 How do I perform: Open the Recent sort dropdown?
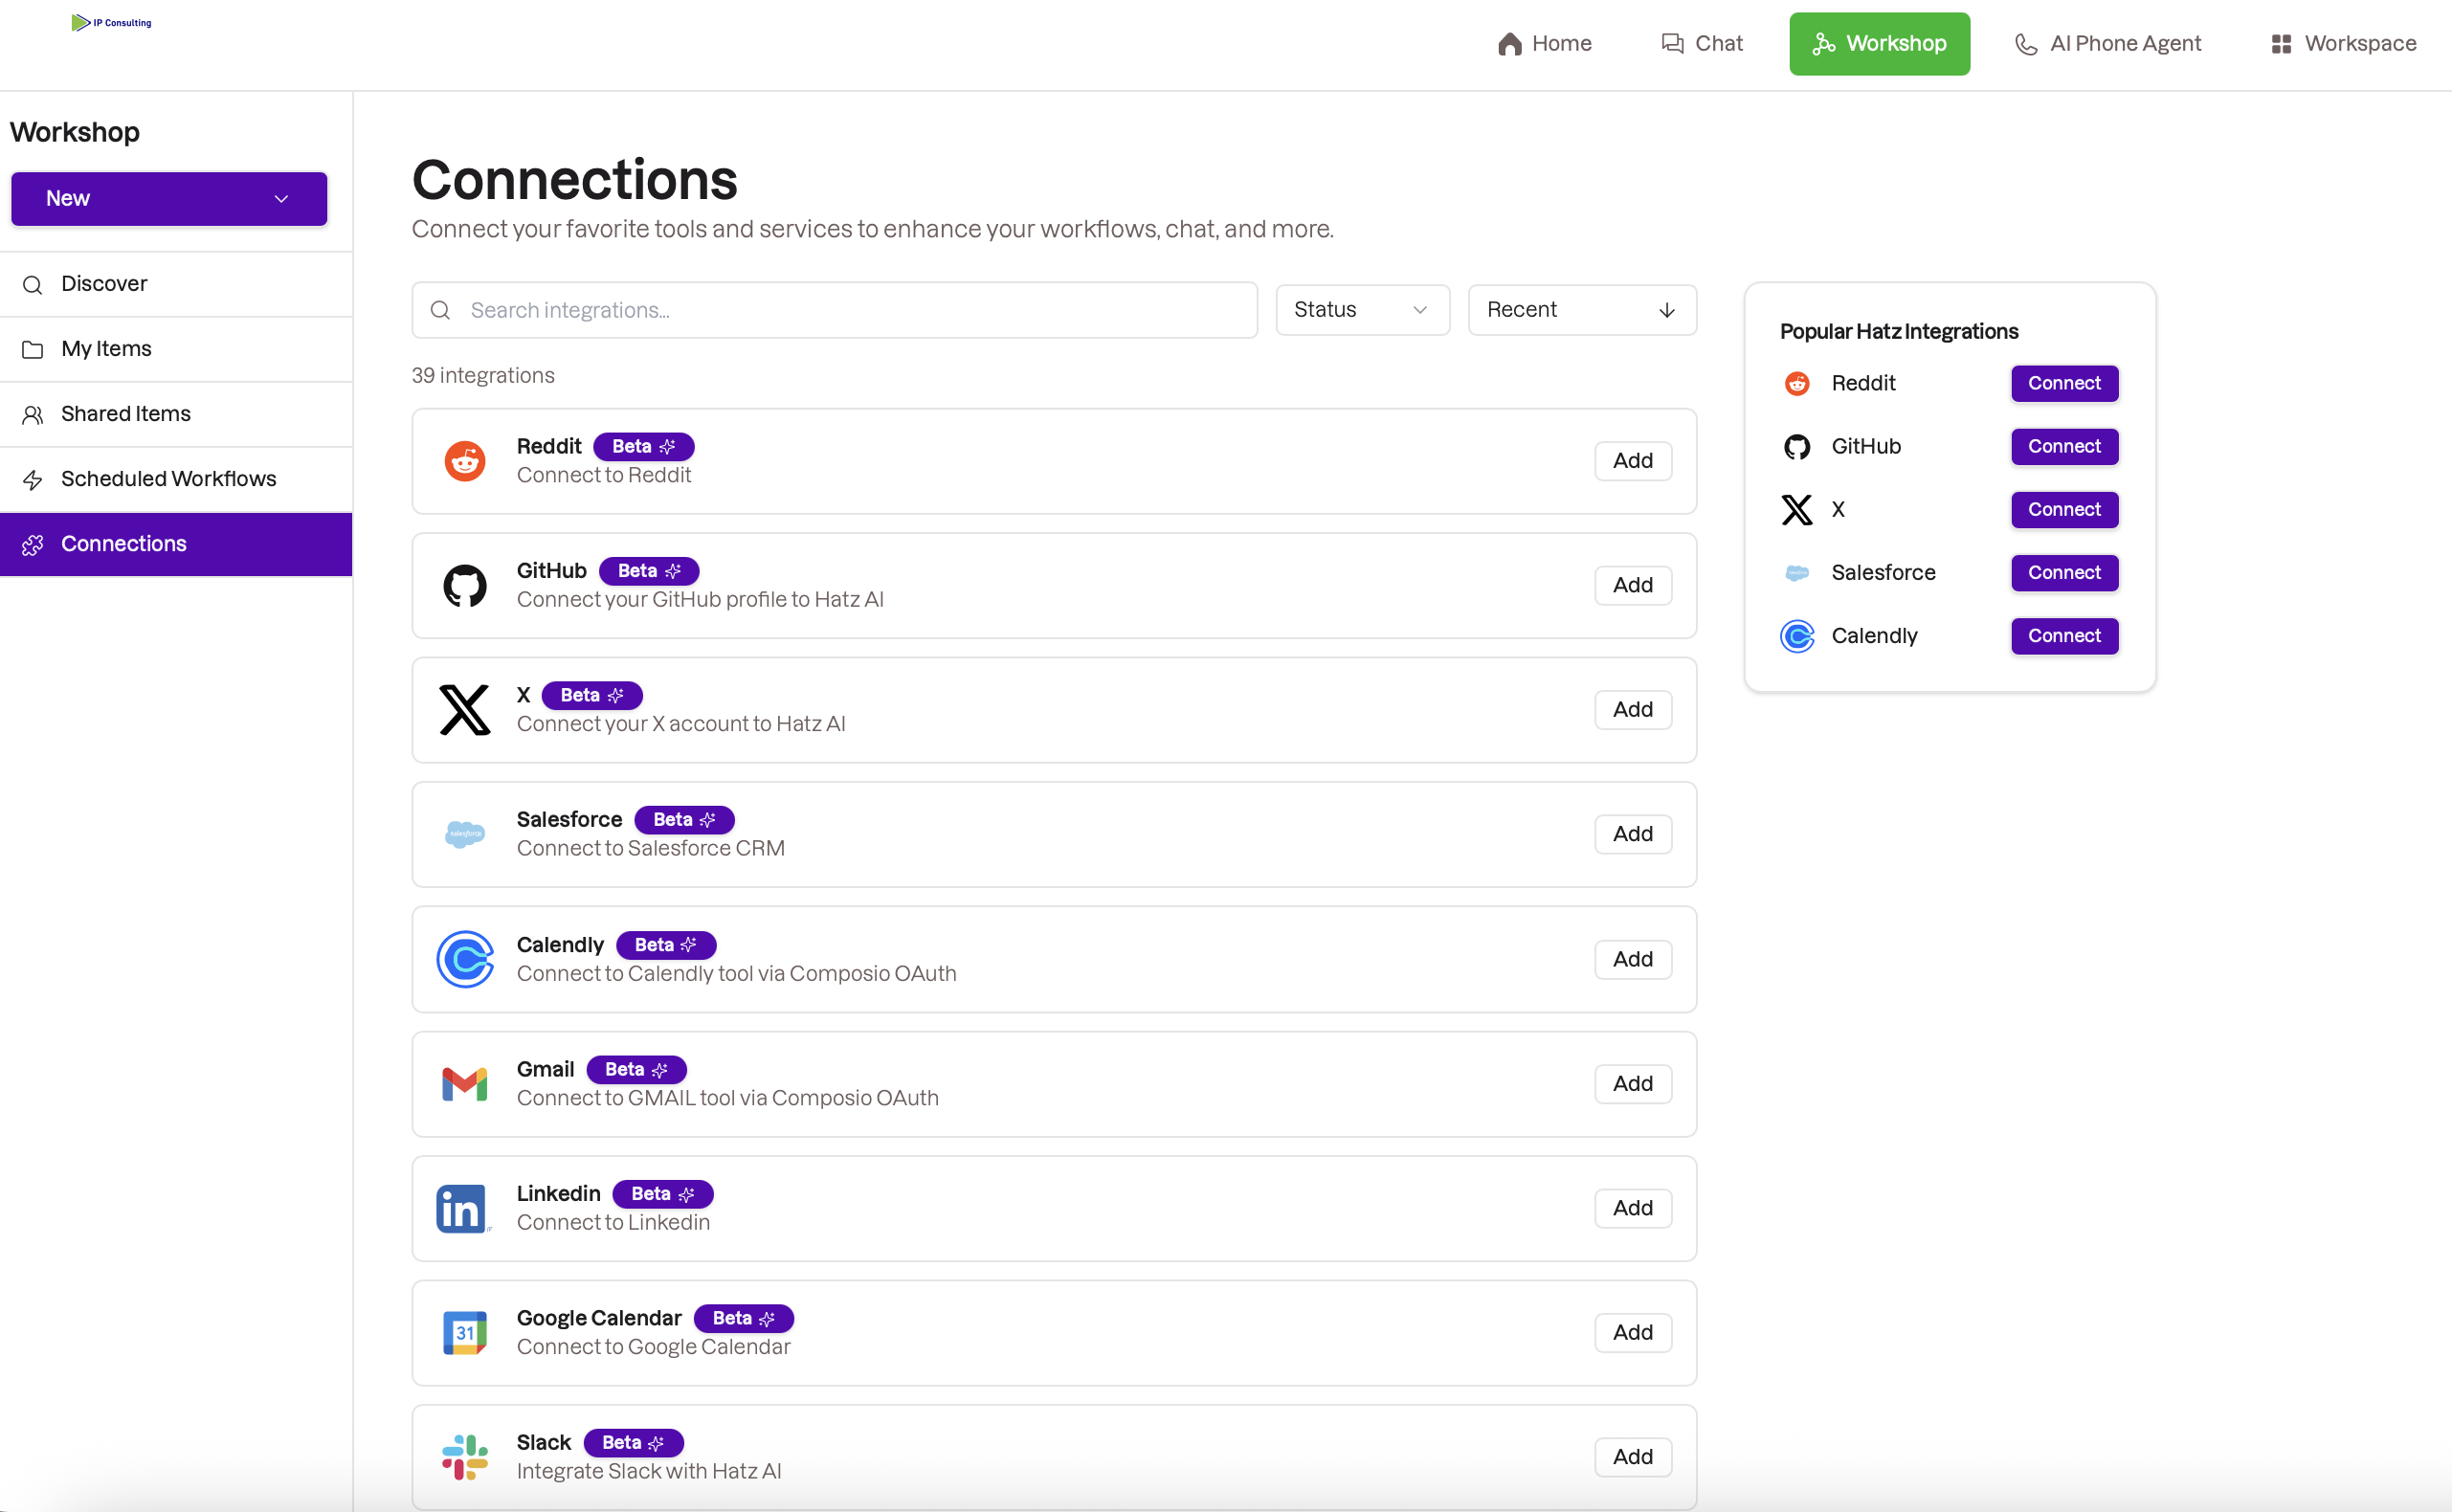(x=1581, y=310)
